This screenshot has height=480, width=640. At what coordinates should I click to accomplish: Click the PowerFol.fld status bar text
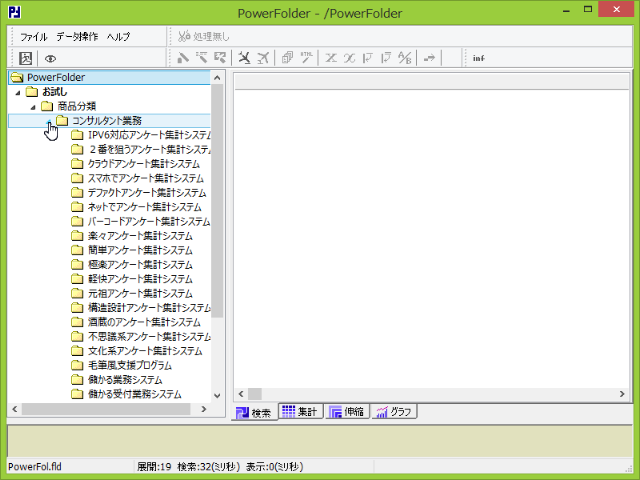pyautogui.click(x=35, y=467)
